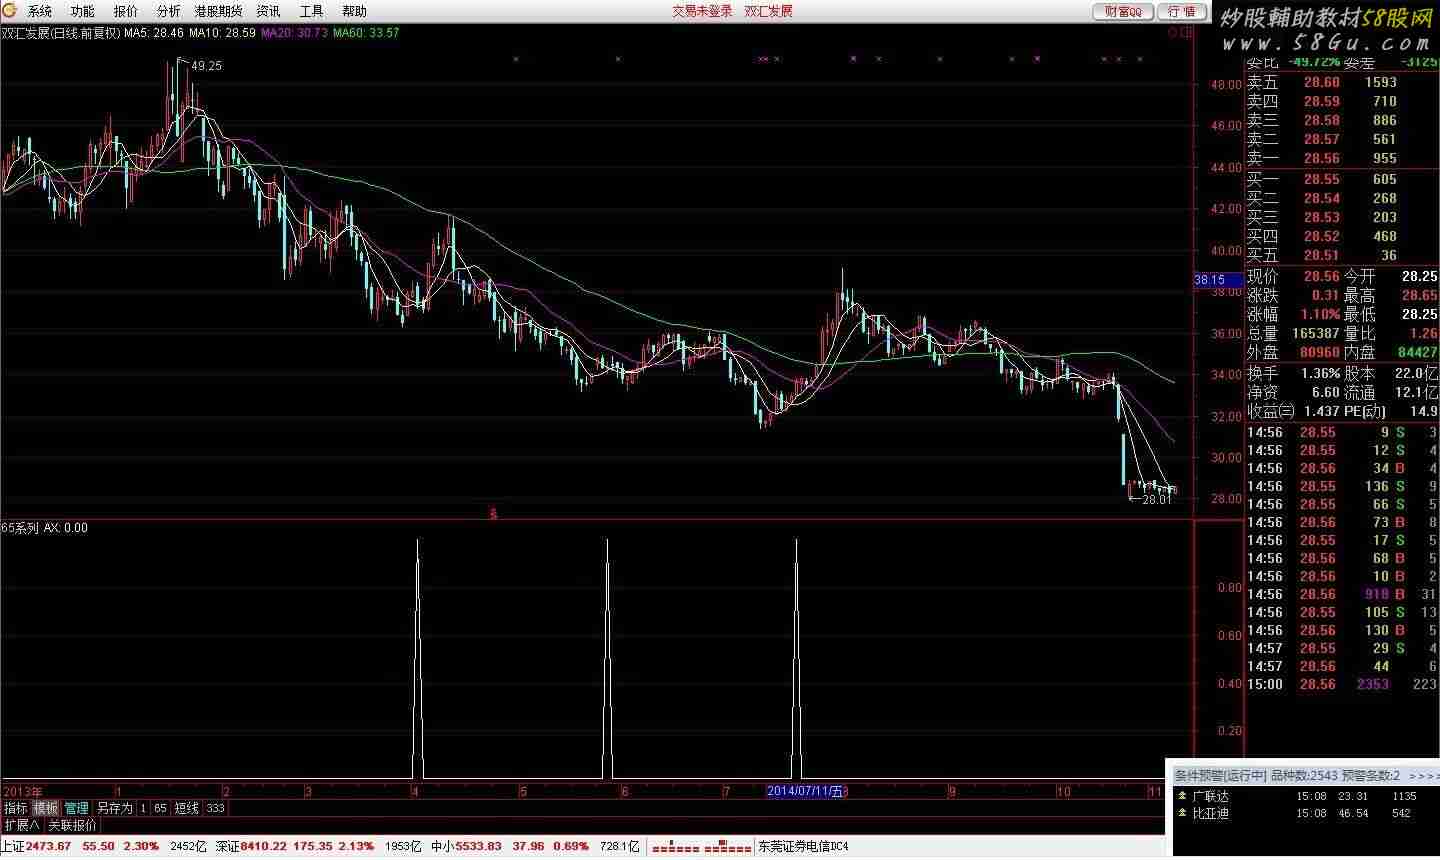This screenshot has width=1440, height=860.
Task: Click the 行情 button
Action: (1181, 11)
